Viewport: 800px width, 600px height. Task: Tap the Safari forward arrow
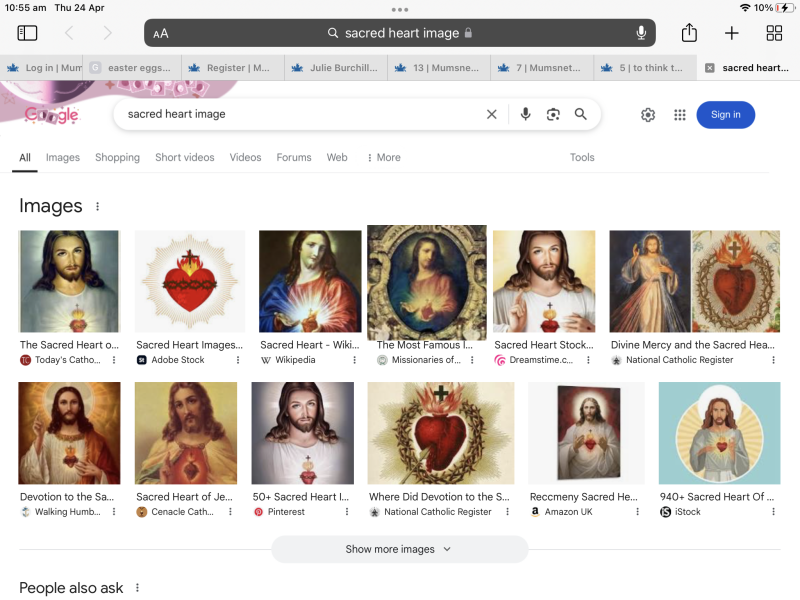point(107,33)
